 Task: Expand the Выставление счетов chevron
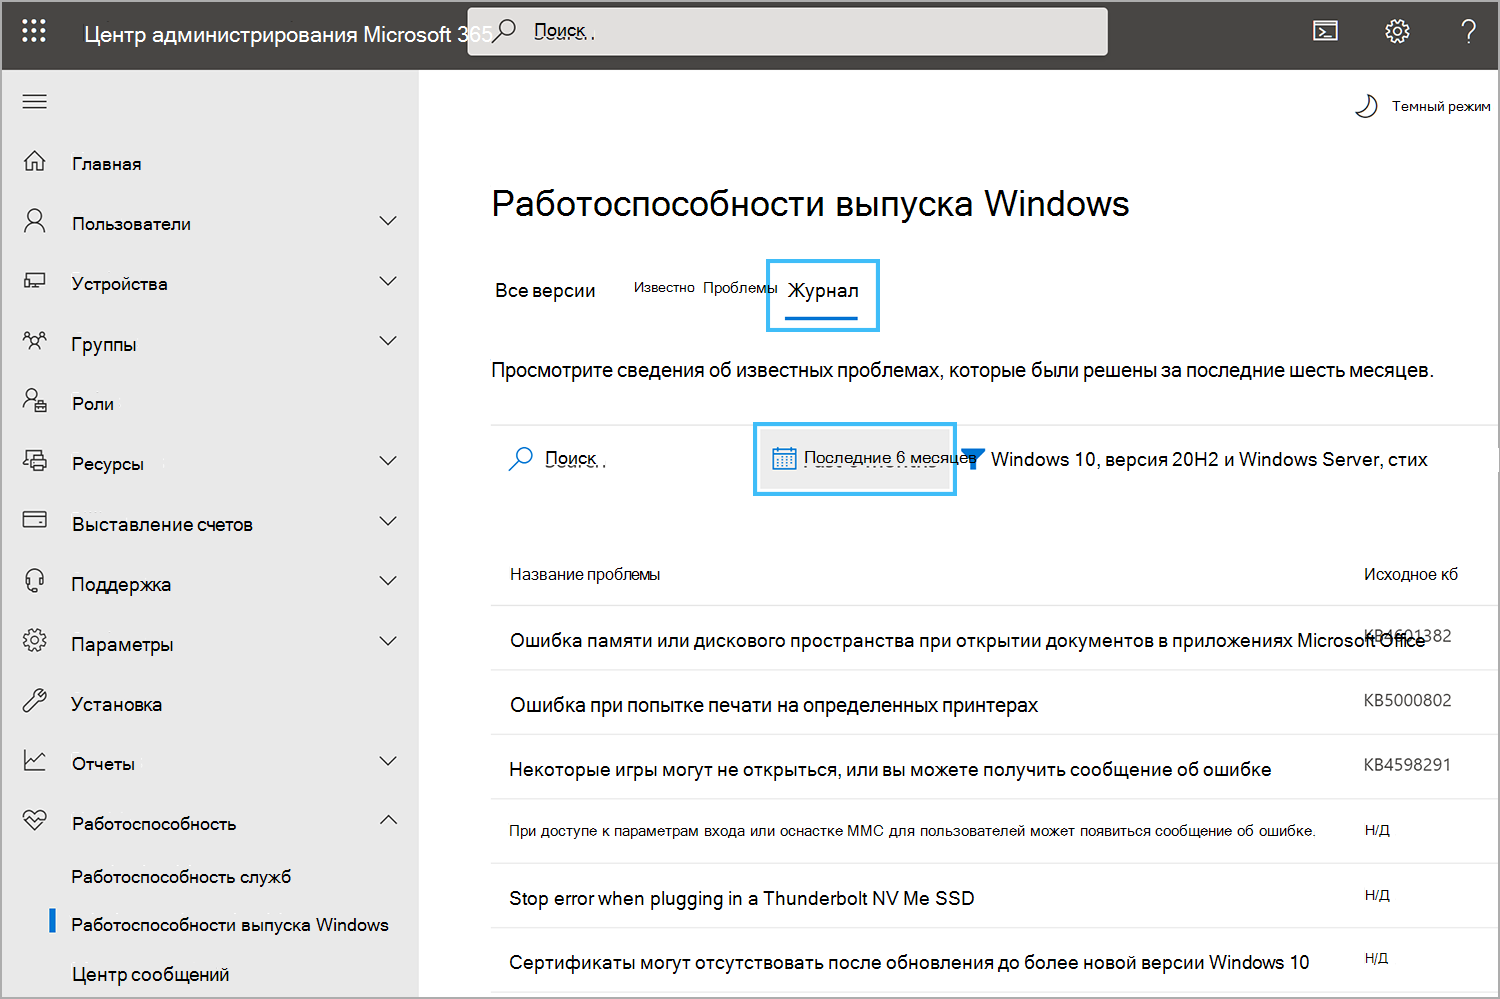tap(388, 521)
